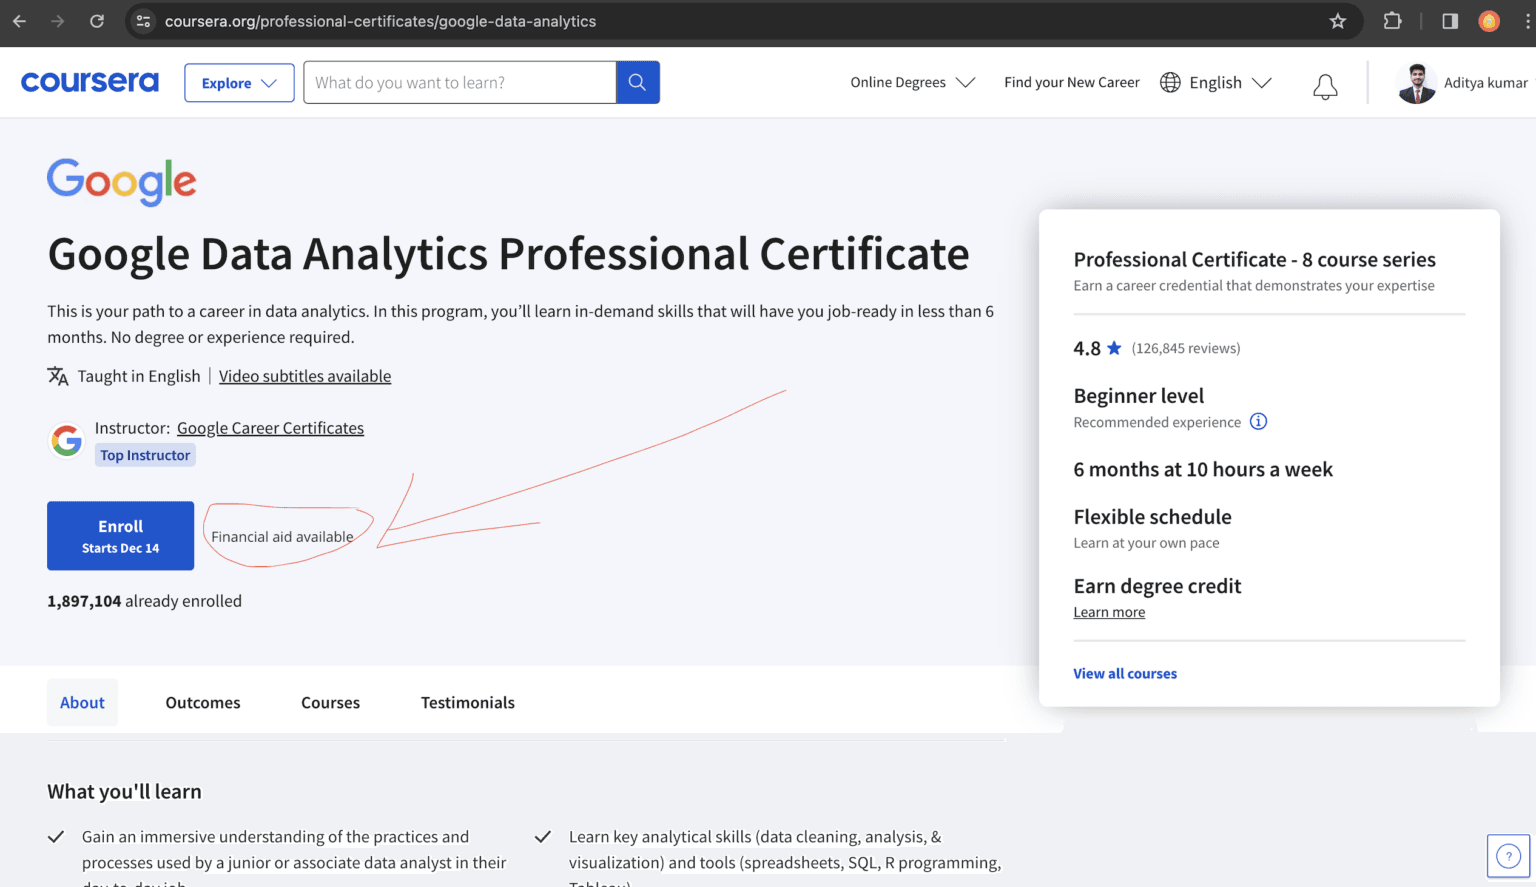1536x887 pixels.
Task: Click the info icon next to Recommended experience
Action: point(1258,421)
